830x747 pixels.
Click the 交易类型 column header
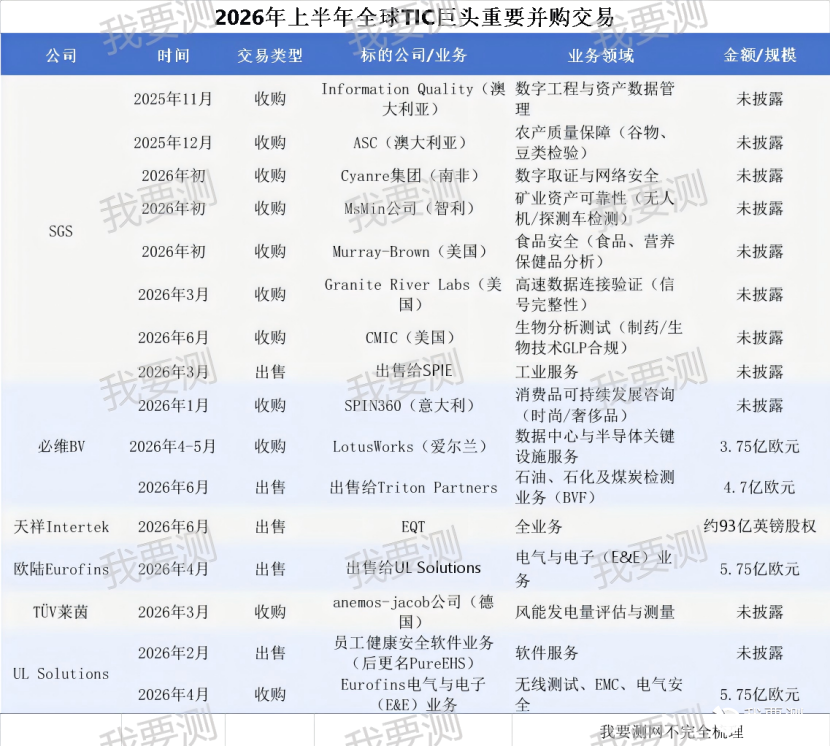point(270,55)
